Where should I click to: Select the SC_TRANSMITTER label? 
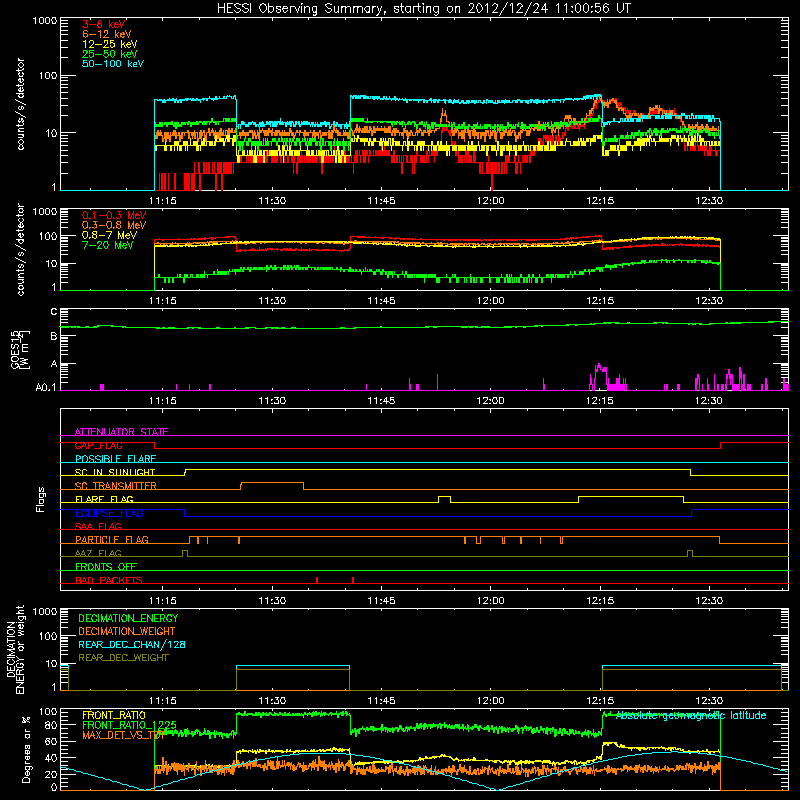(x=116, y=486)
